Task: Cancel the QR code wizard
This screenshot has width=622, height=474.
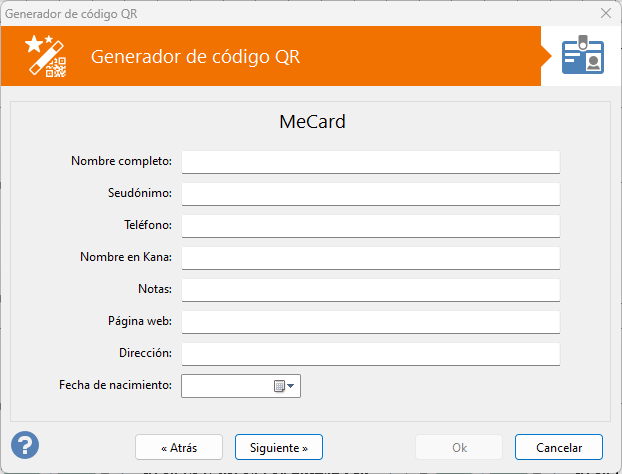Action: point(559,446)
